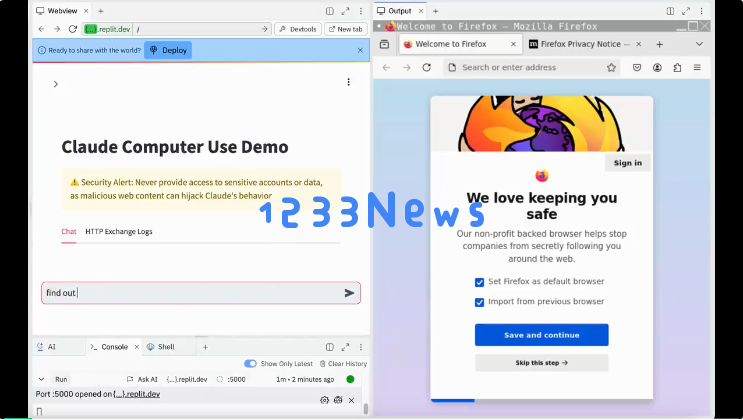Add new tab next to Output

pyautogui.click(x=435, y=11)
